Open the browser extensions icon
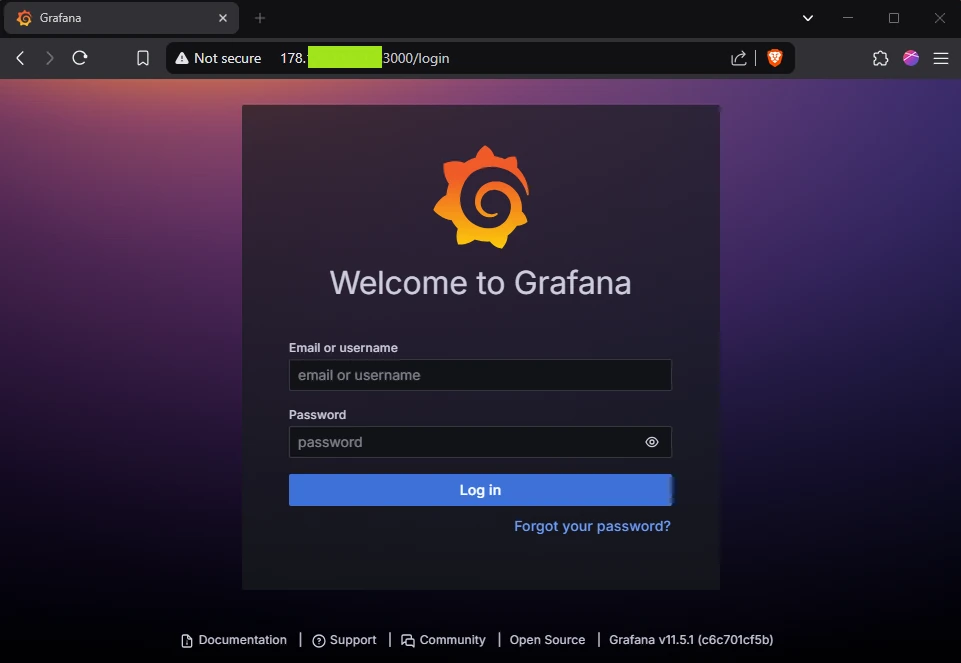Viewport: 961px width, 663px height. pyautogui.click(x=880, y=58)
